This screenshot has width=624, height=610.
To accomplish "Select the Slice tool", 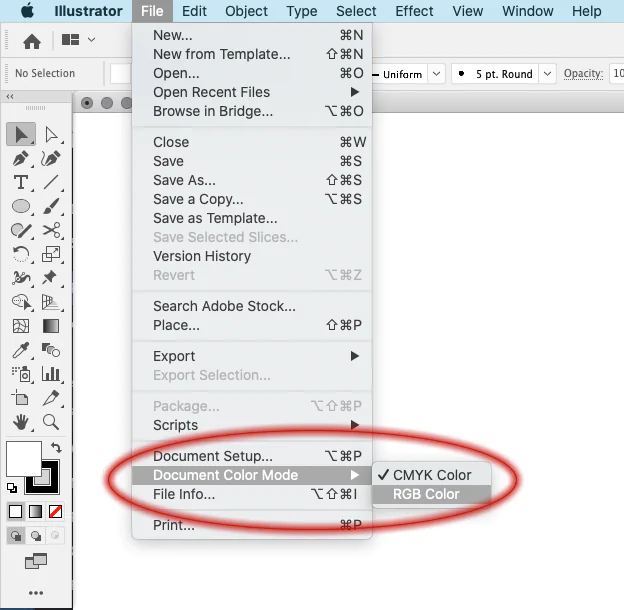I will (51, 398).
